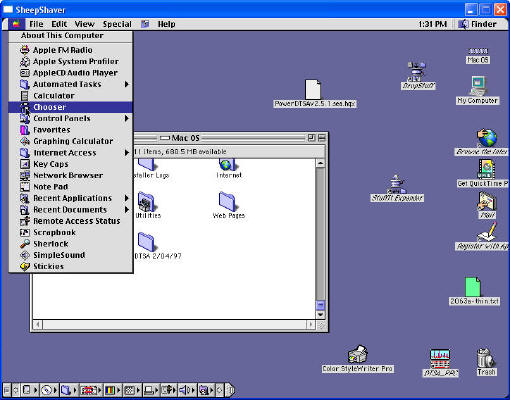Launch Graphing Calculator
The width and height of the screenshot is (510, 400).
[x=71, y=141]
